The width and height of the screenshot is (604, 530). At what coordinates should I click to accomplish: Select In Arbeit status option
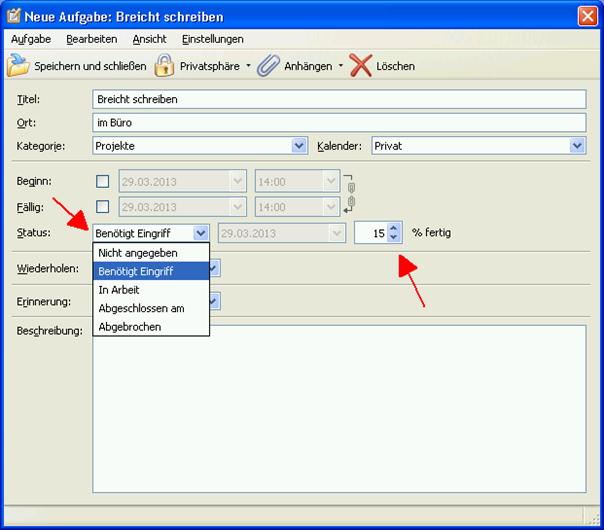[x=151, y=290]
